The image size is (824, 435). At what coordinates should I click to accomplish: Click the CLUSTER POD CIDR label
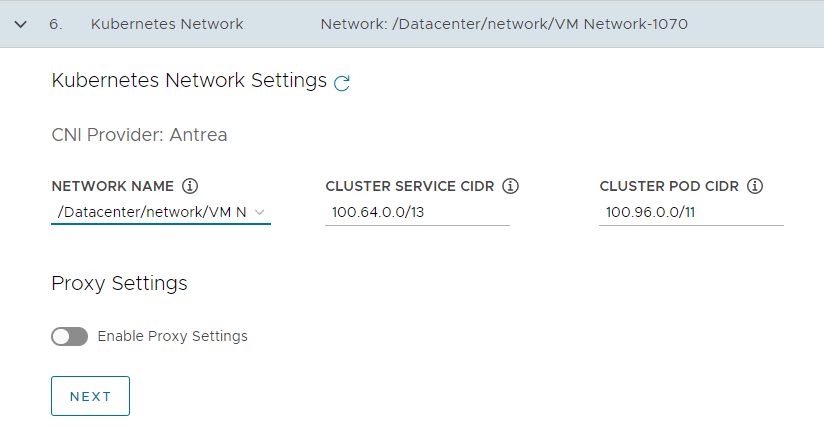point(669,186)
